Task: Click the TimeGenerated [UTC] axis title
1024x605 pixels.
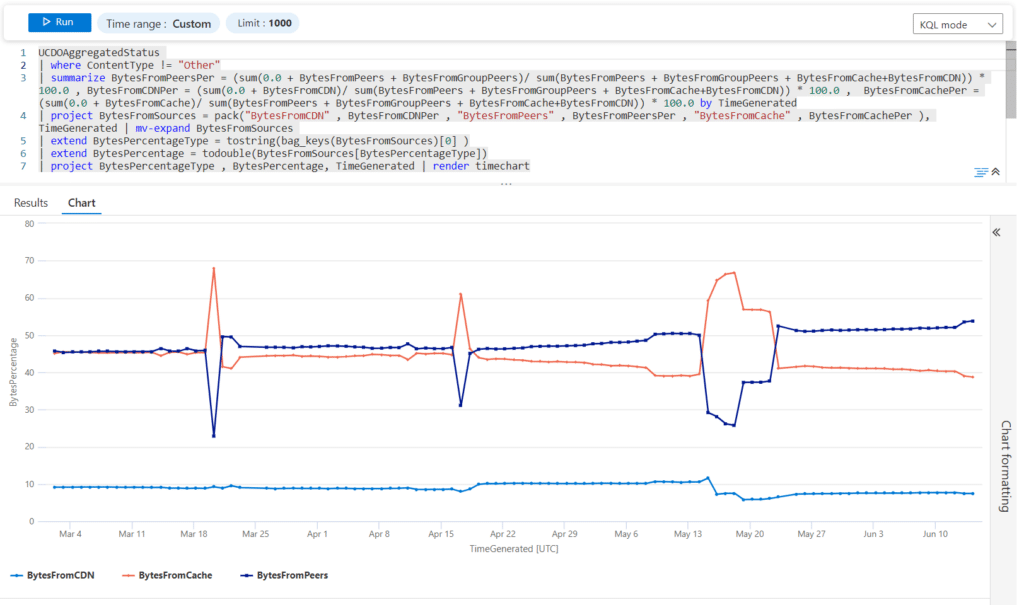Action: tap(514, 549)
